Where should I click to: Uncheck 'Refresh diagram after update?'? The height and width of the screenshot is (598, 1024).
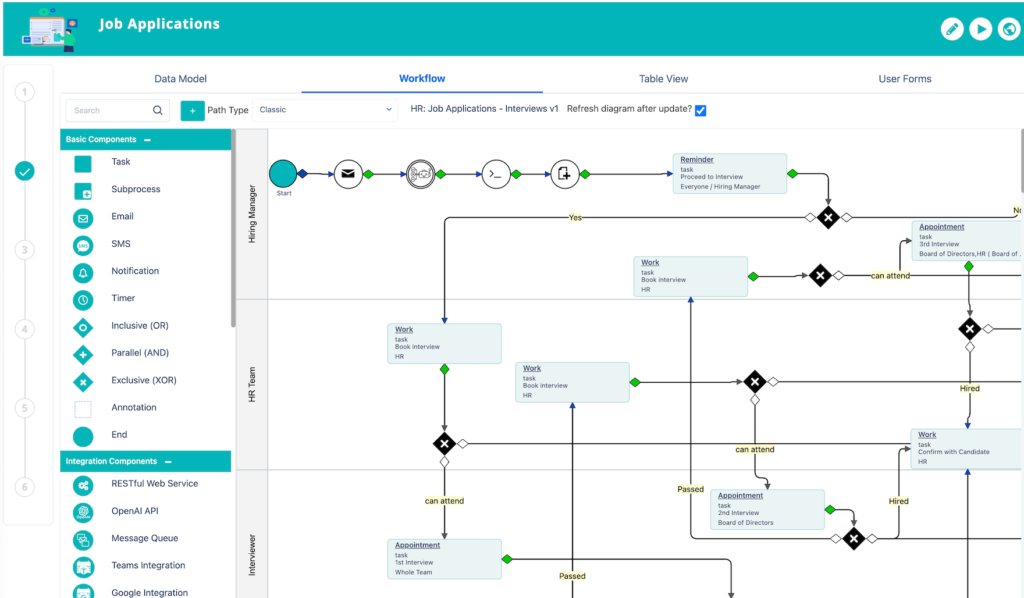pyautogui.click(x=700, y=111)
